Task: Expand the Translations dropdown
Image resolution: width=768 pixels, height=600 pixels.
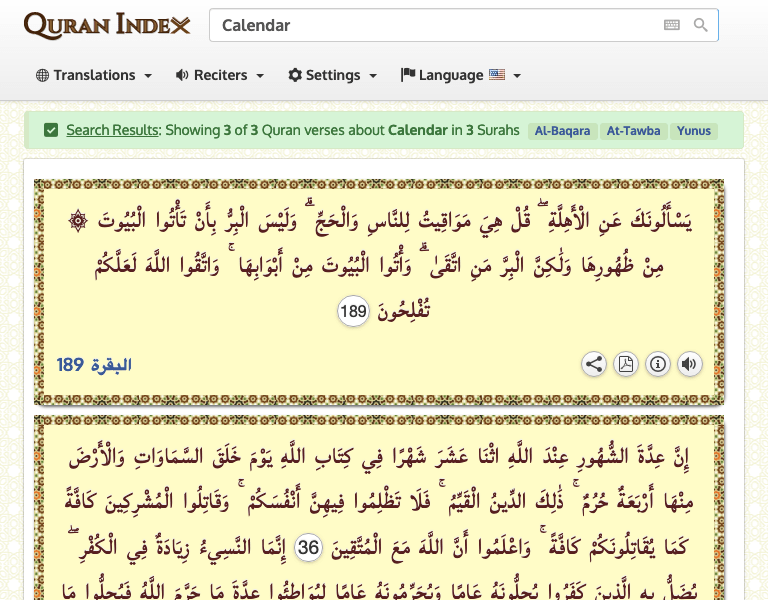Action: point(94,75)
